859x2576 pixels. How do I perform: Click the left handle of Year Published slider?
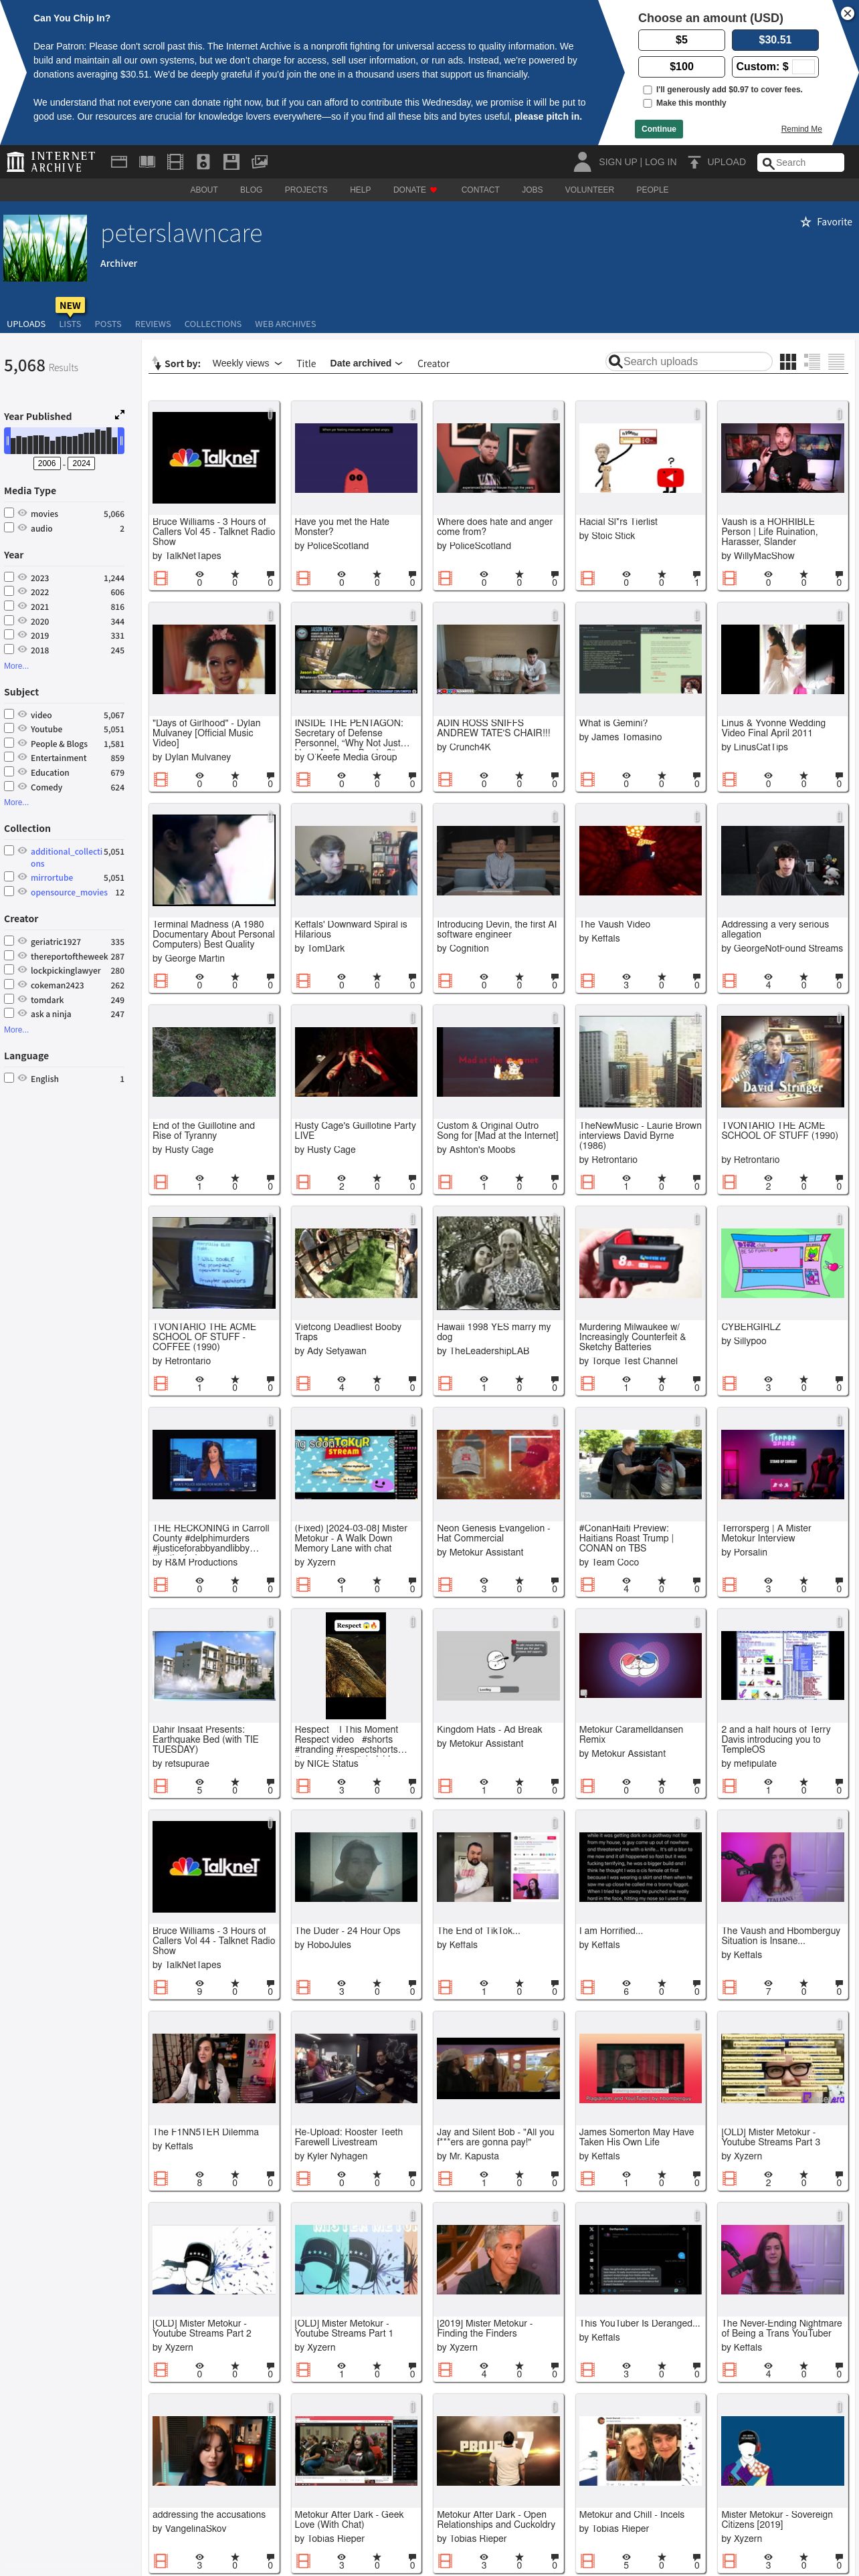[x=7, y=440]
